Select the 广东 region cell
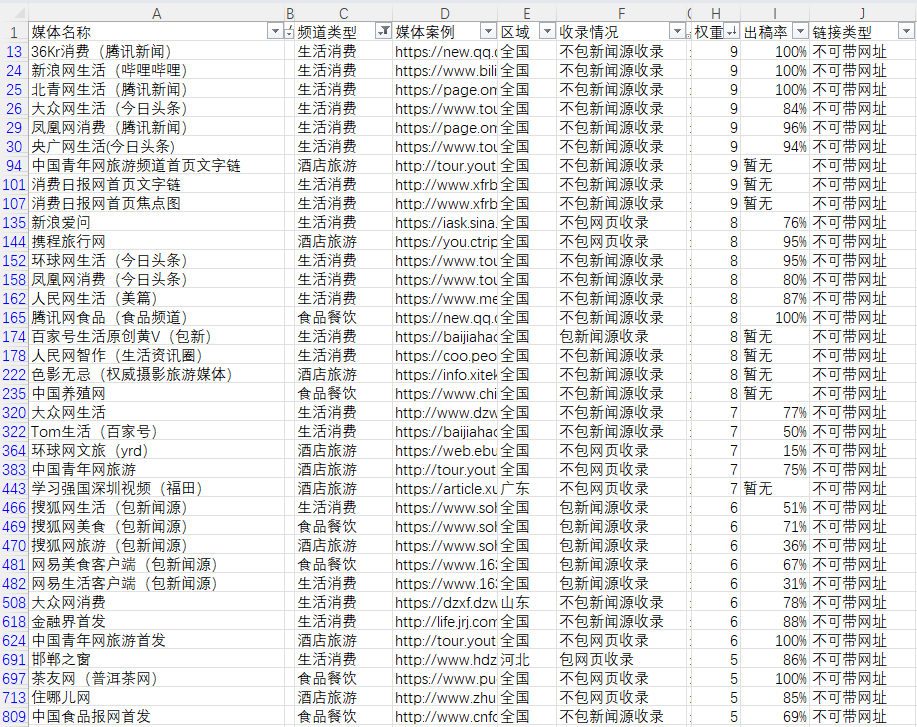This screenshot has height=727, width=917. [514, 489]
